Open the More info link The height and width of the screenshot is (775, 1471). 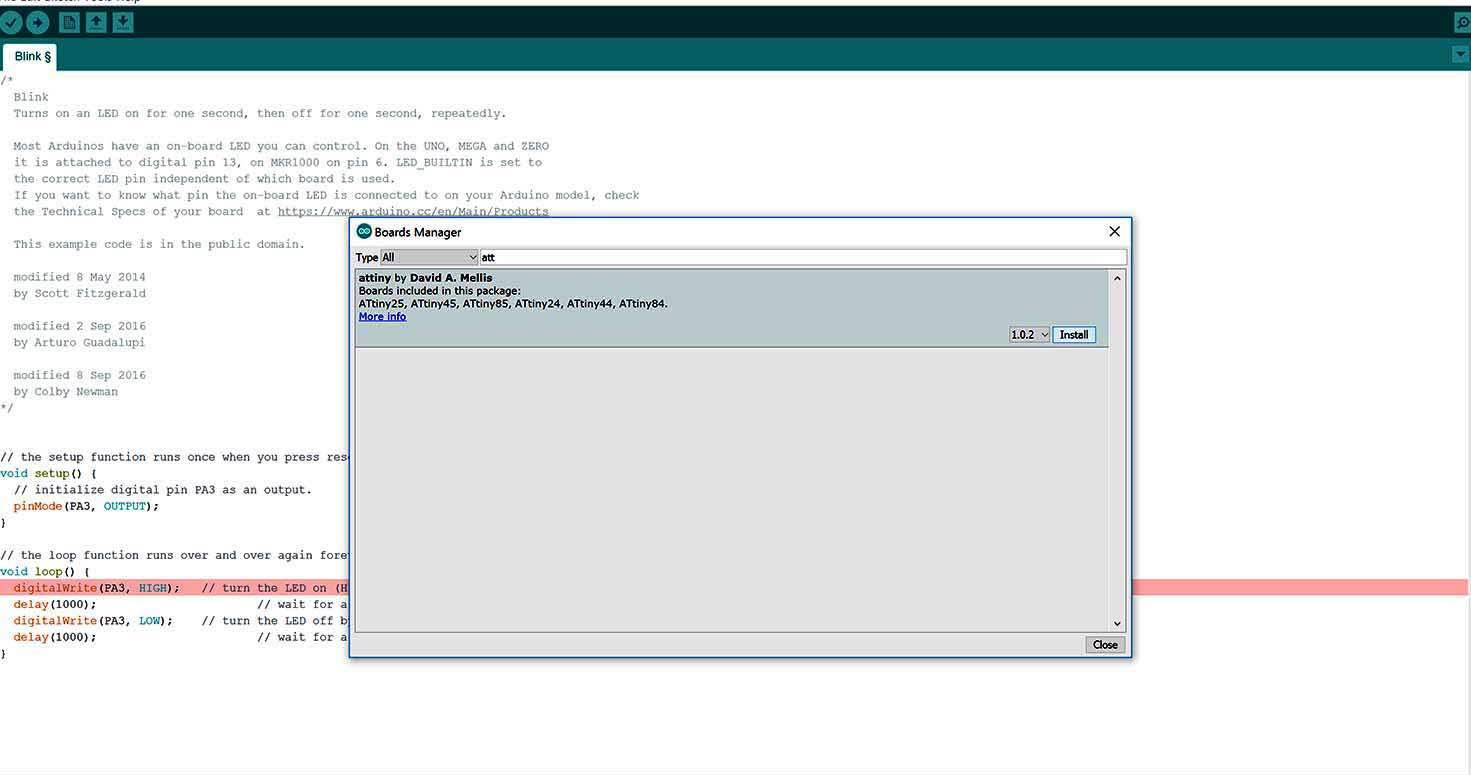[x=382, y=317]
